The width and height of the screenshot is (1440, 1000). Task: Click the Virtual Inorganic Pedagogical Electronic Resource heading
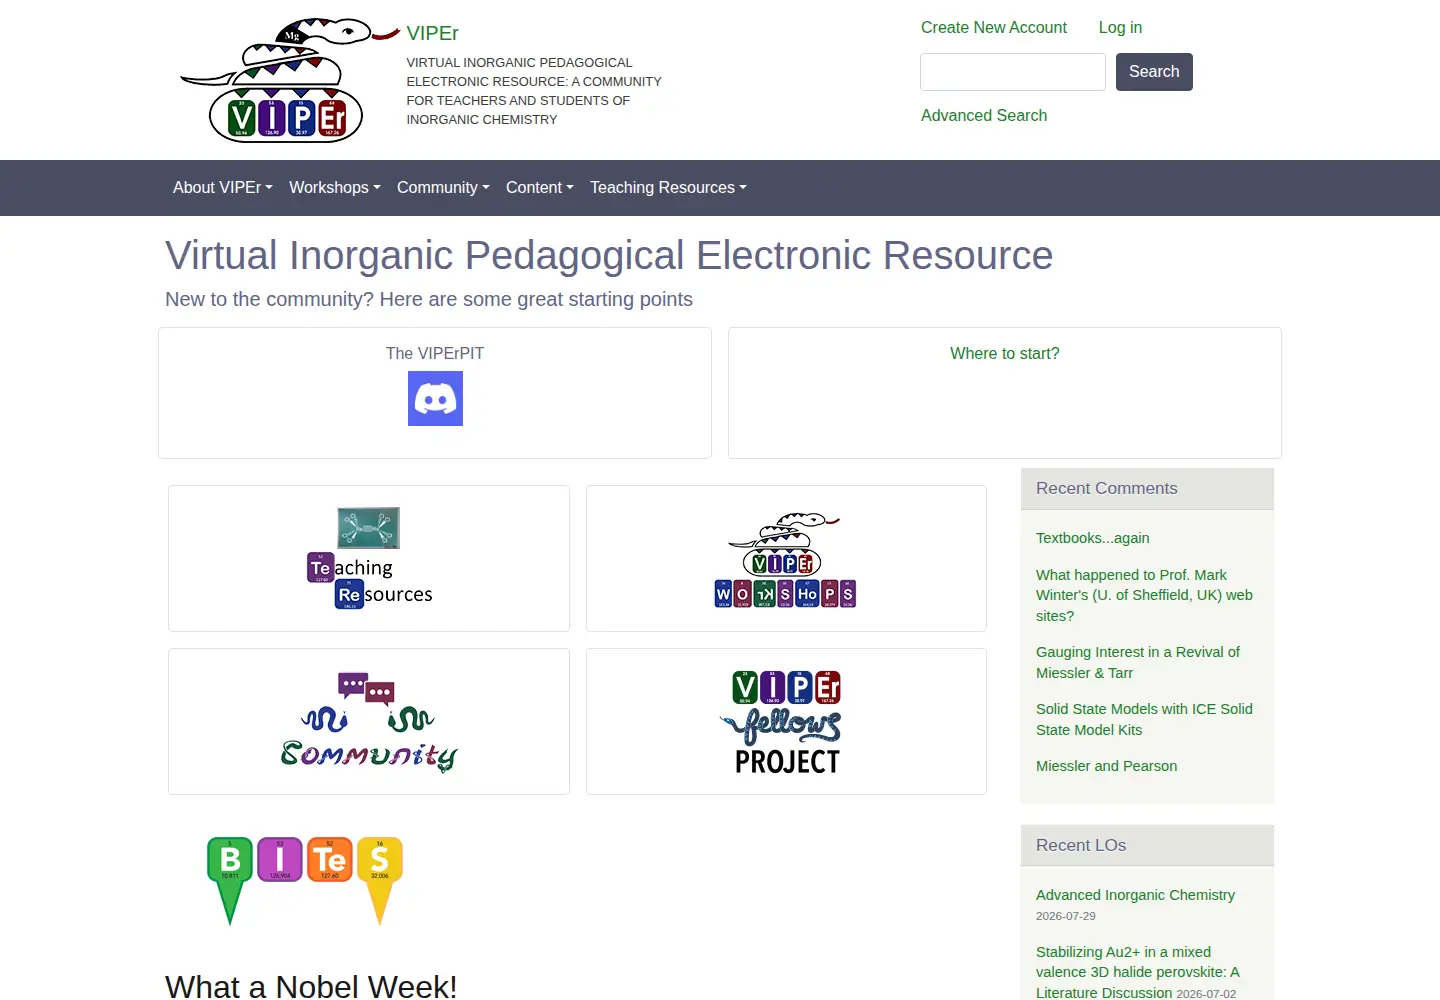pos(609,255)
